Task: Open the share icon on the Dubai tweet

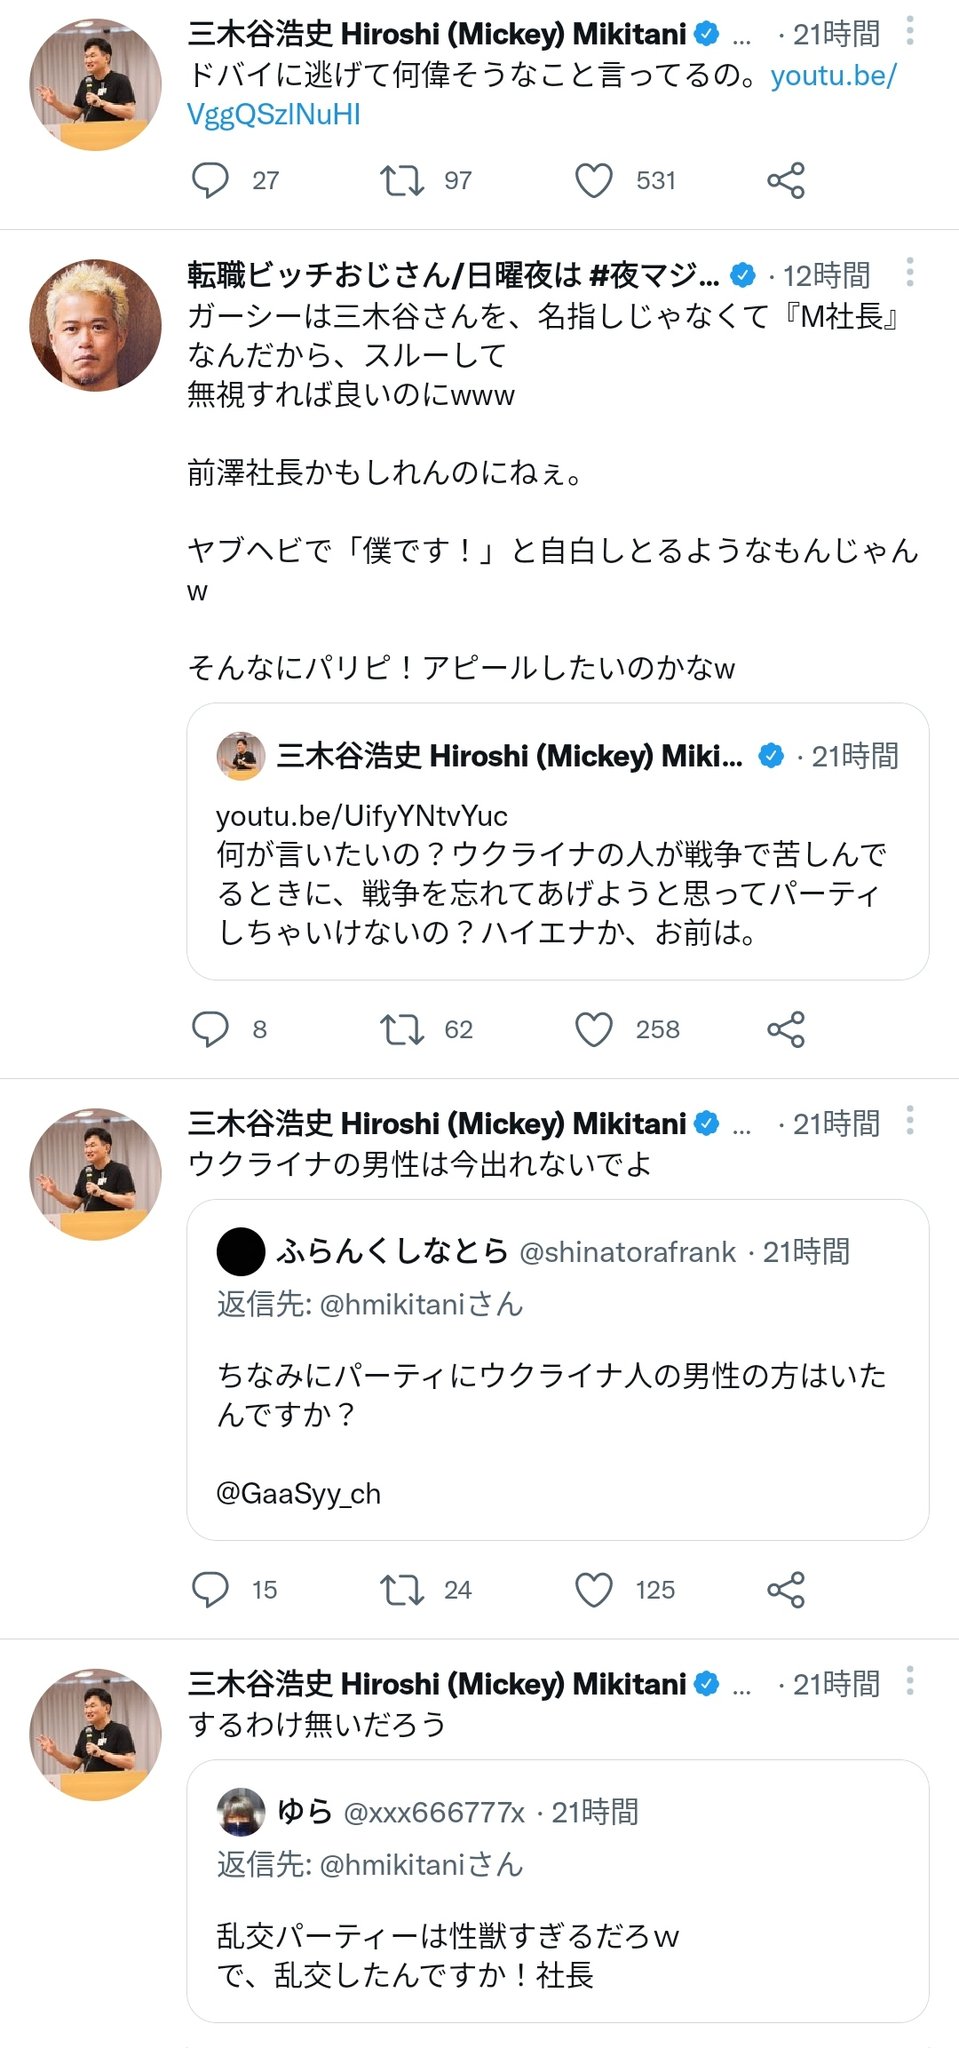Action: click(x=787, y=180)
